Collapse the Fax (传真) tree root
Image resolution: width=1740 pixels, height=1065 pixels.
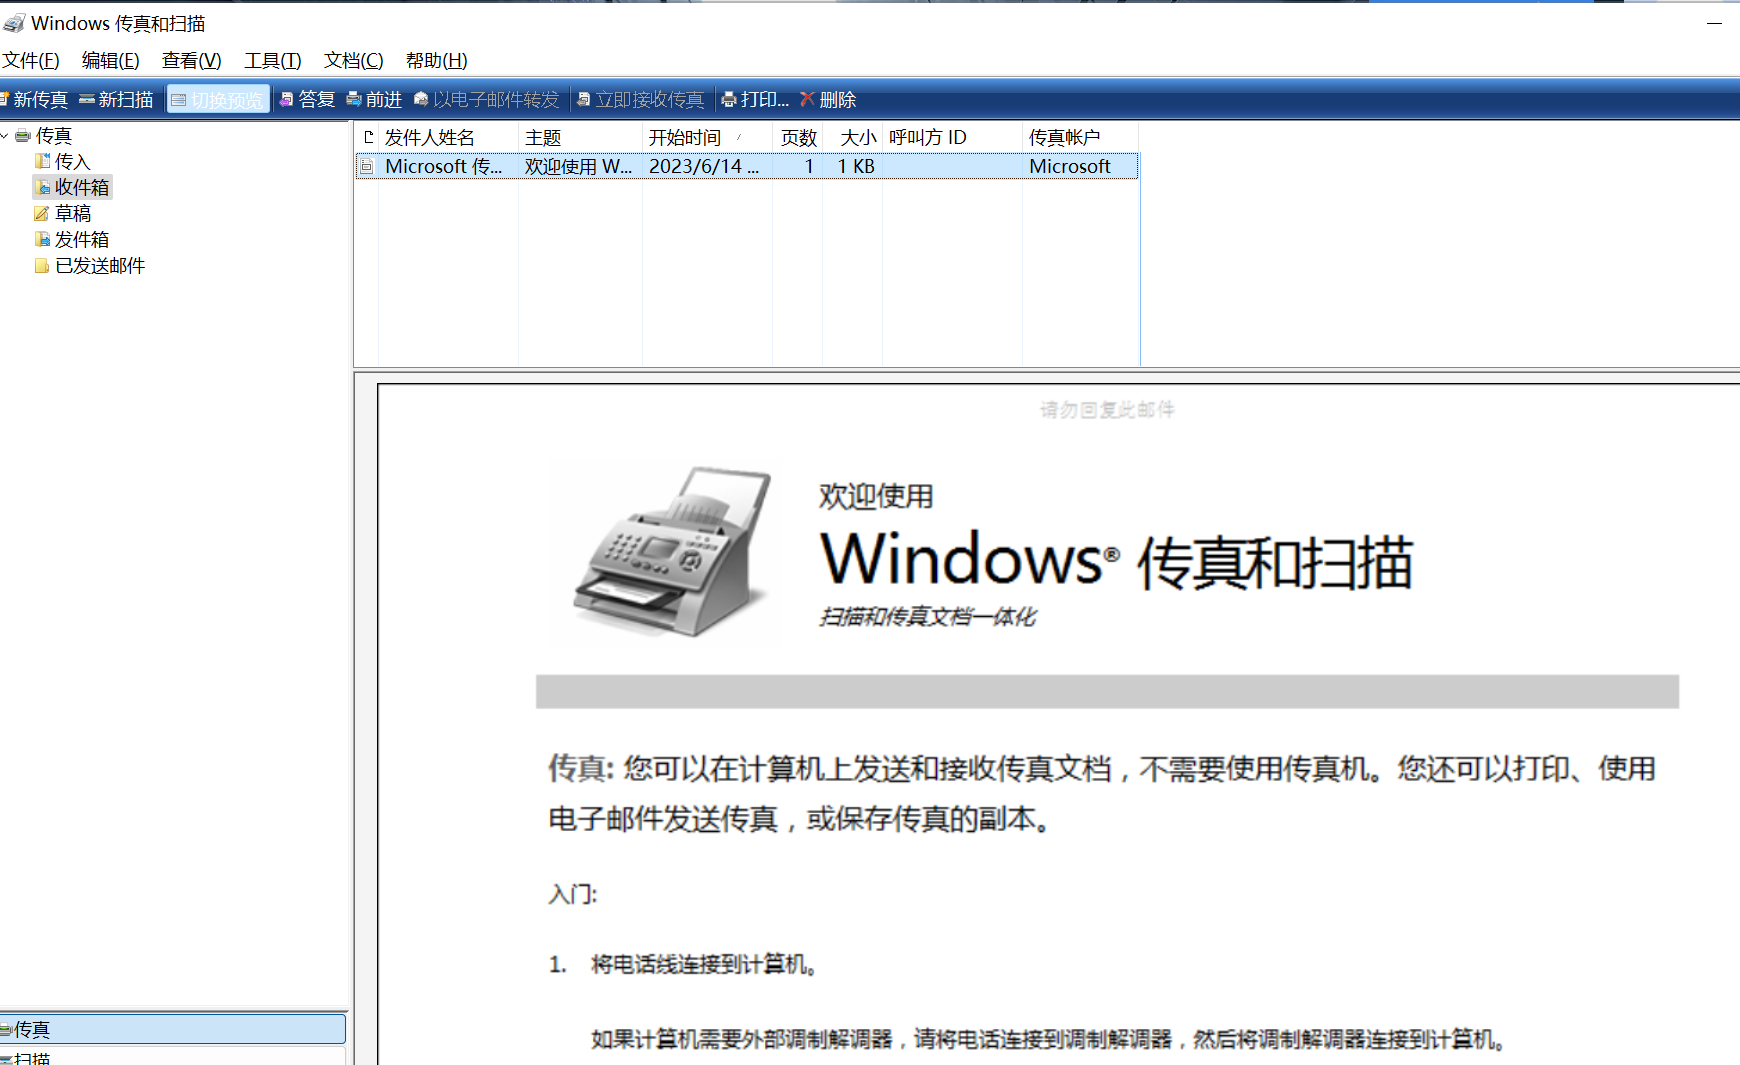pos(5,135)
